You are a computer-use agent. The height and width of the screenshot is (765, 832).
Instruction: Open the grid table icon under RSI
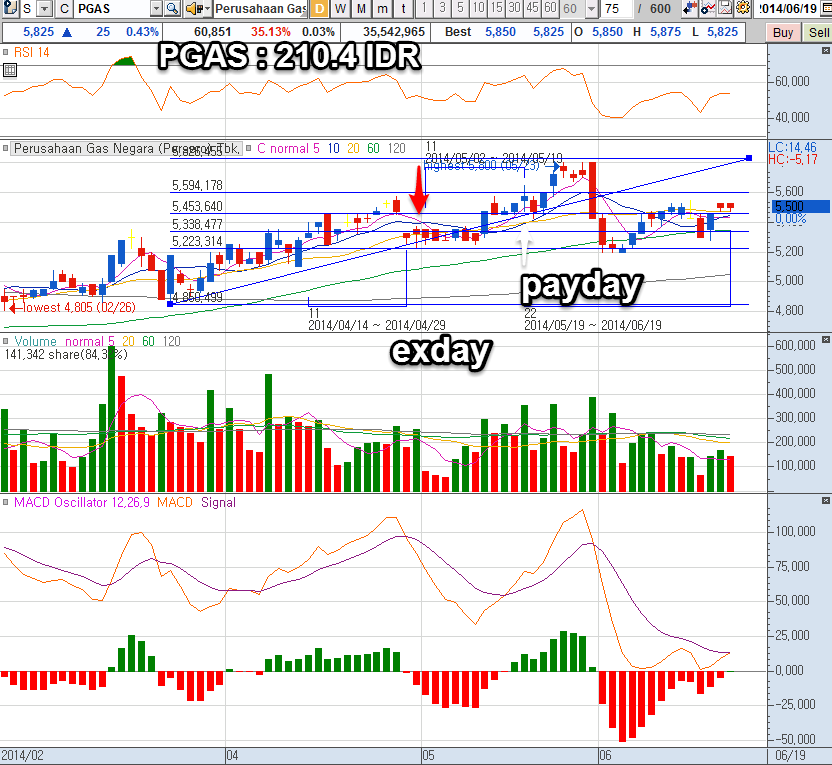[x=10, y=70]
